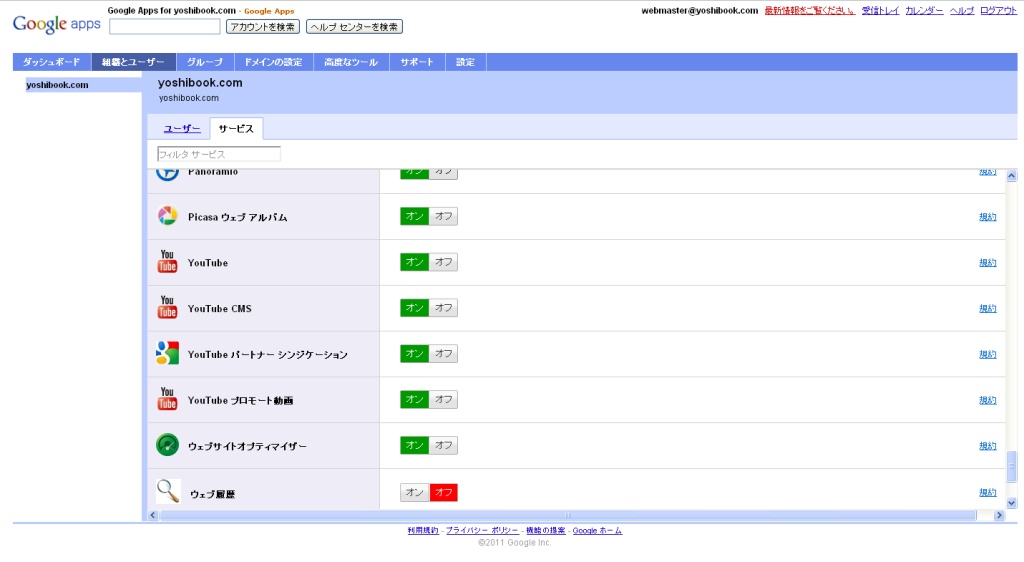Click the vertical scrollbar up arrow
The width and height of the screenshot is (1024, 562).
(1012, 176)
